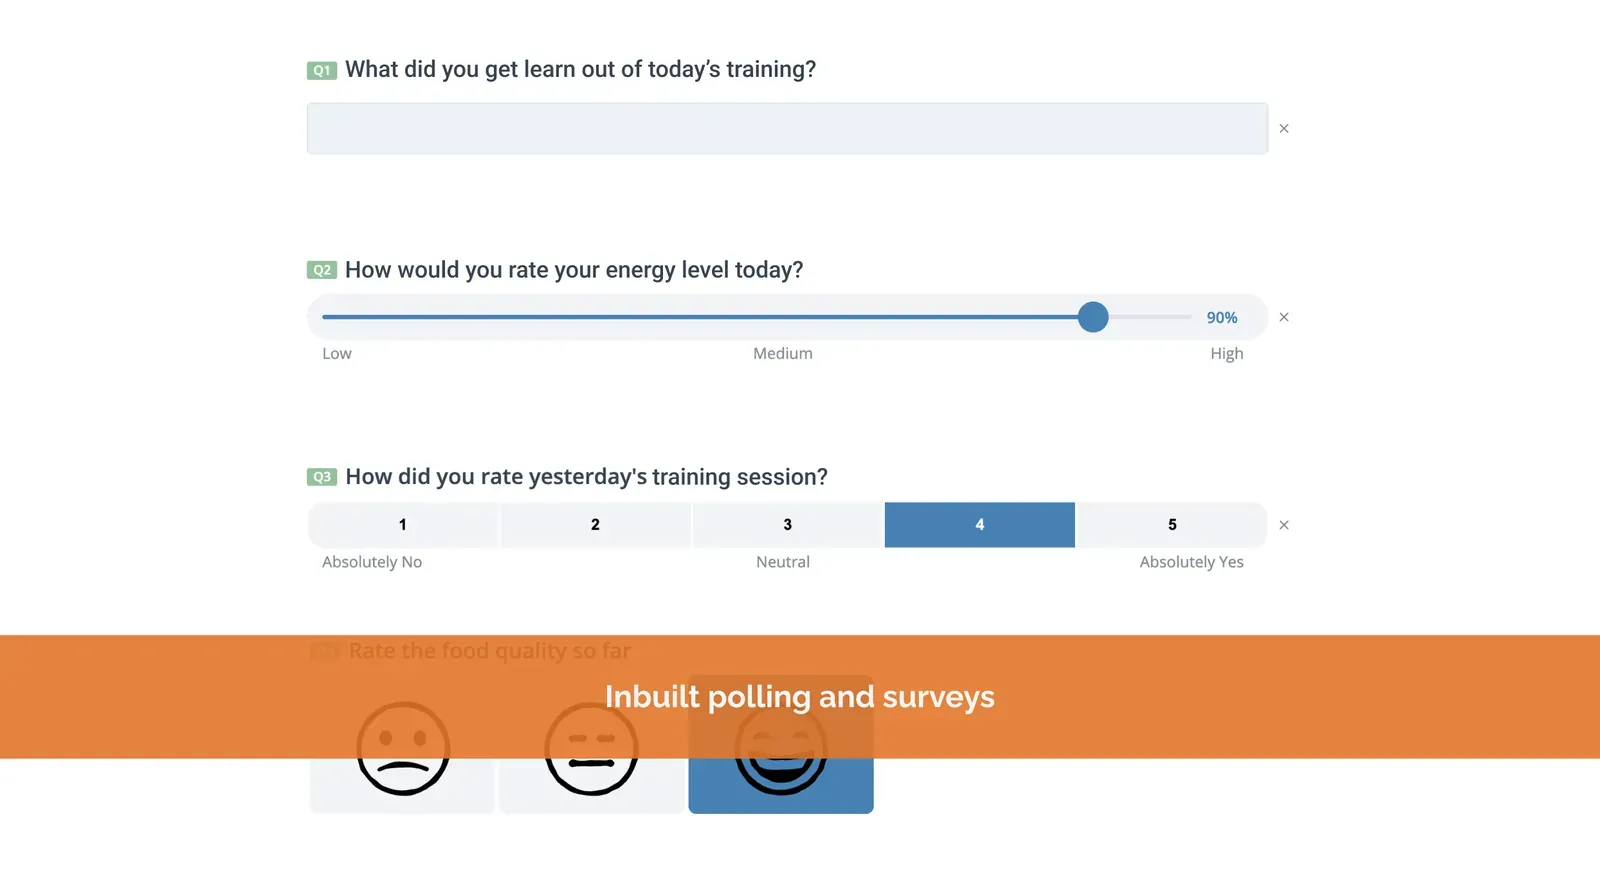Viewport: 1600px width, 887px height.
Task: Select rating 4 for yesterday's training session
Action: coord(980,525)
